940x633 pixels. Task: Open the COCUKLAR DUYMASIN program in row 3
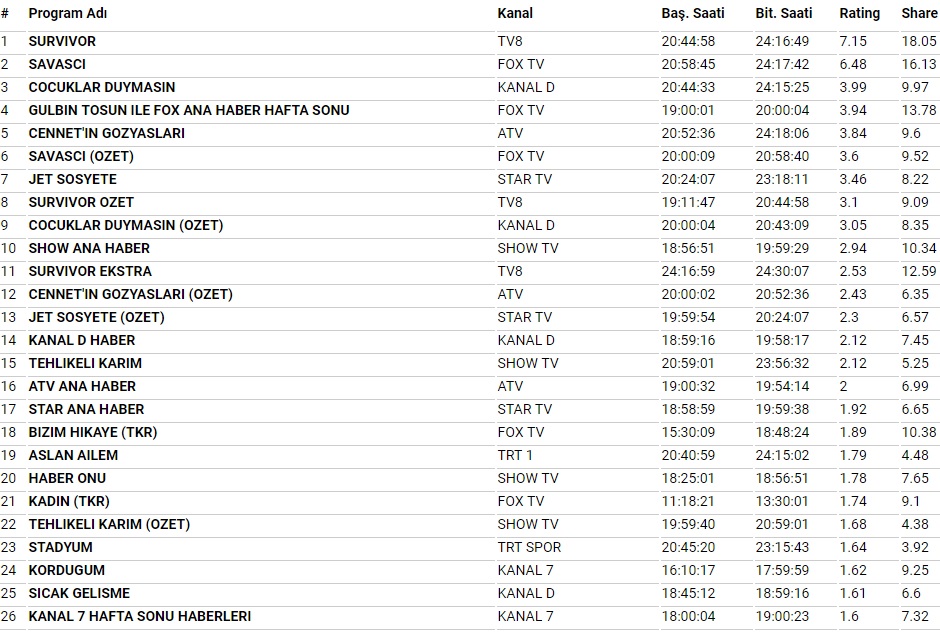click(101, 87)
